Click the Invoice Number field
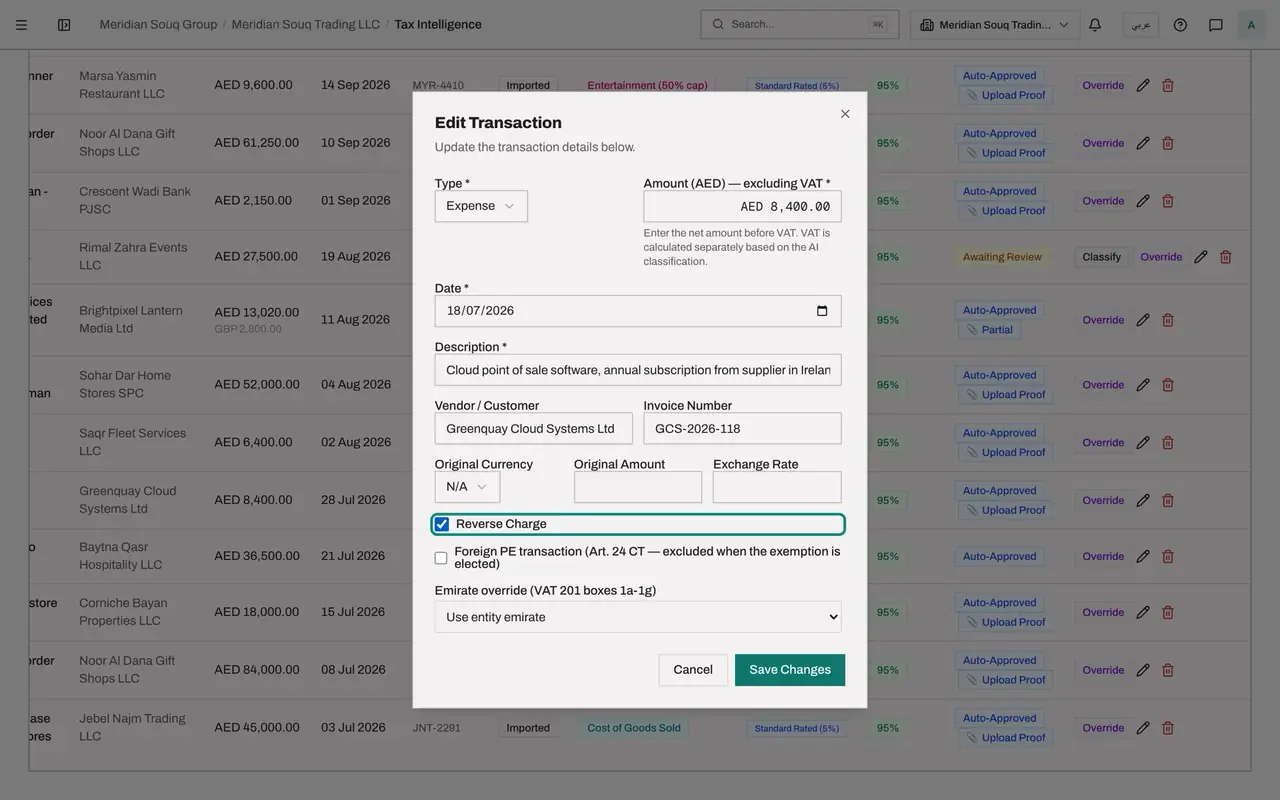 [x=742, y=428]
